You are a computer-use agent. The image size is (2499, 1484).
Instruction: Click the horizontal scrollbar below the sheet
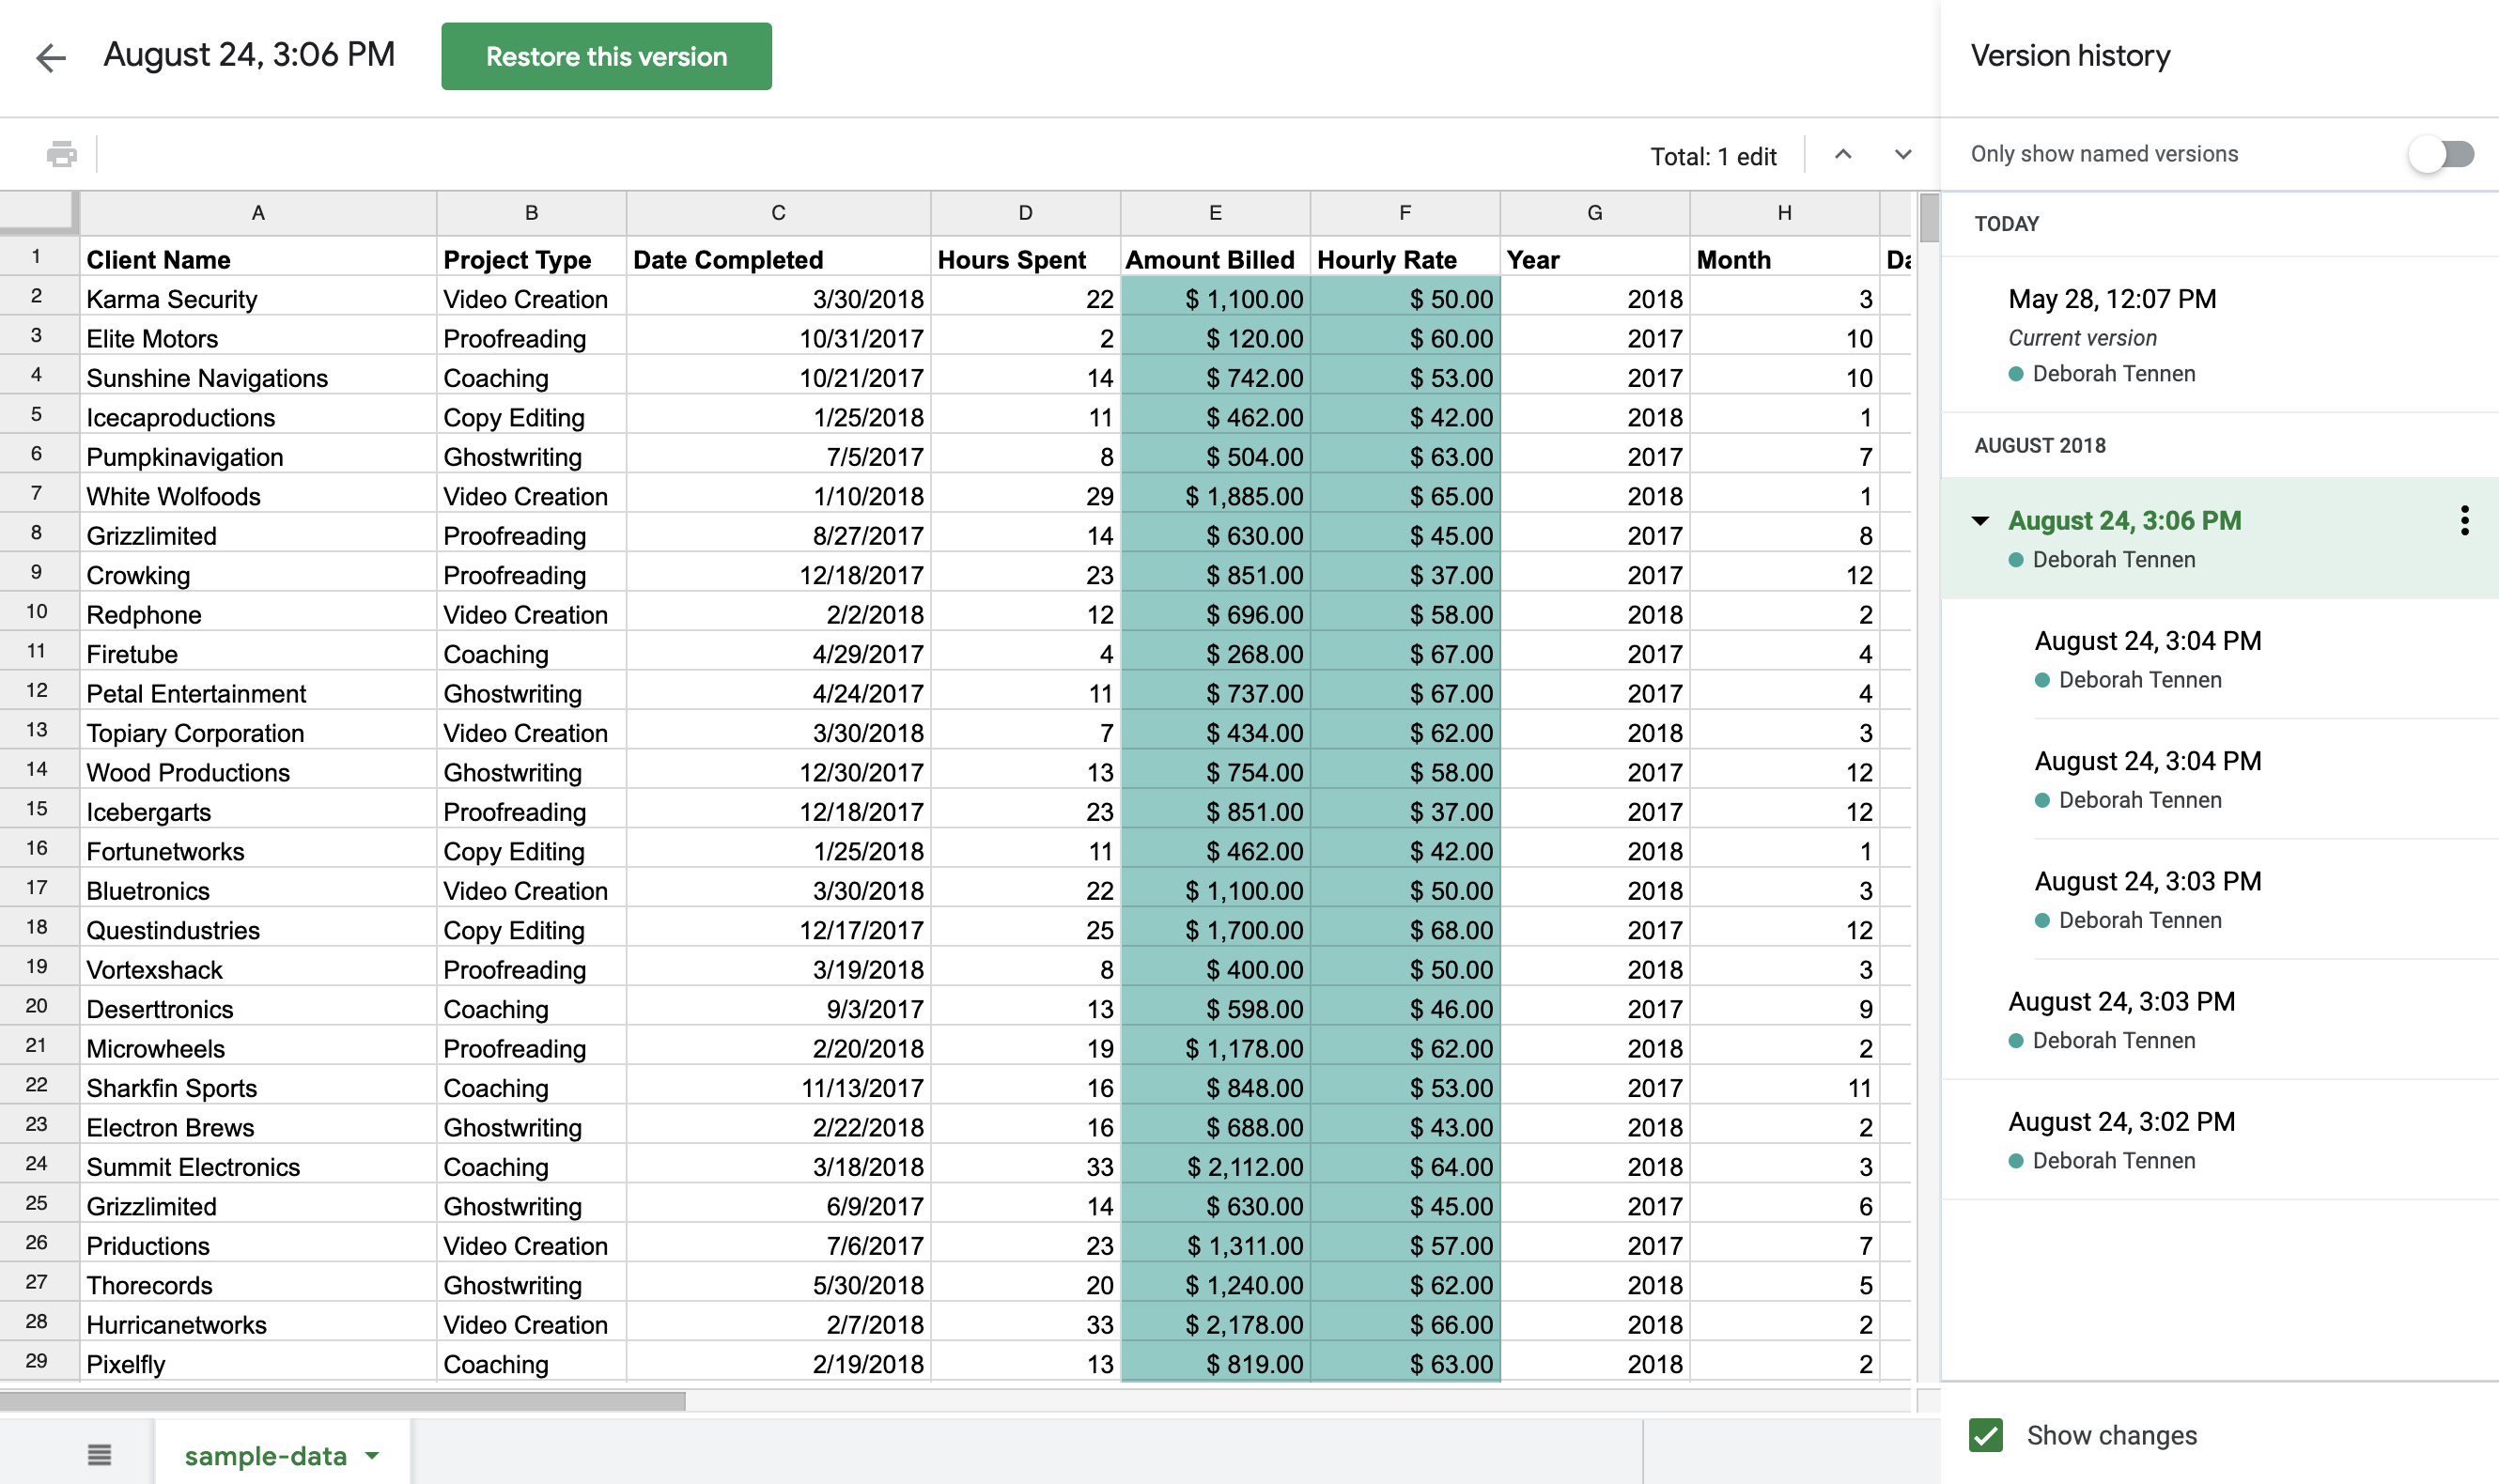point(342,1400)
